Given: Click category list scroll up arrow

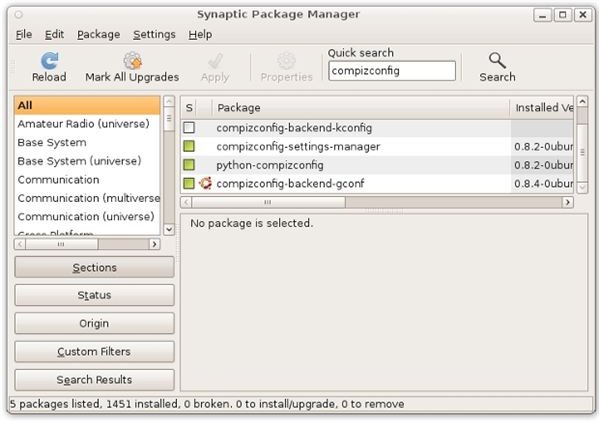Looking at the screenshot, I should point(169,101).
